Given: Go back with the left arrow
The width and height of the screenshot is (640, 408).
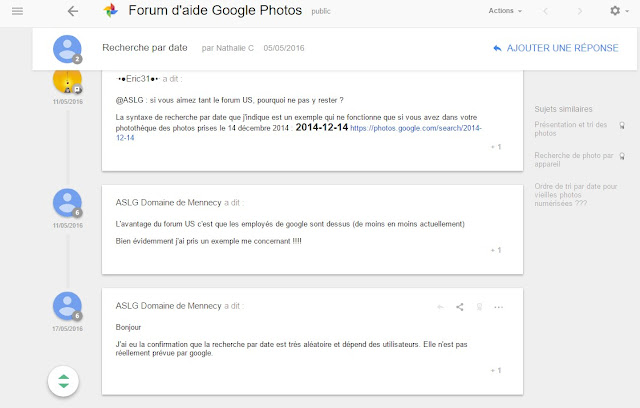Looking at the screenshot, I should [73, 11].
